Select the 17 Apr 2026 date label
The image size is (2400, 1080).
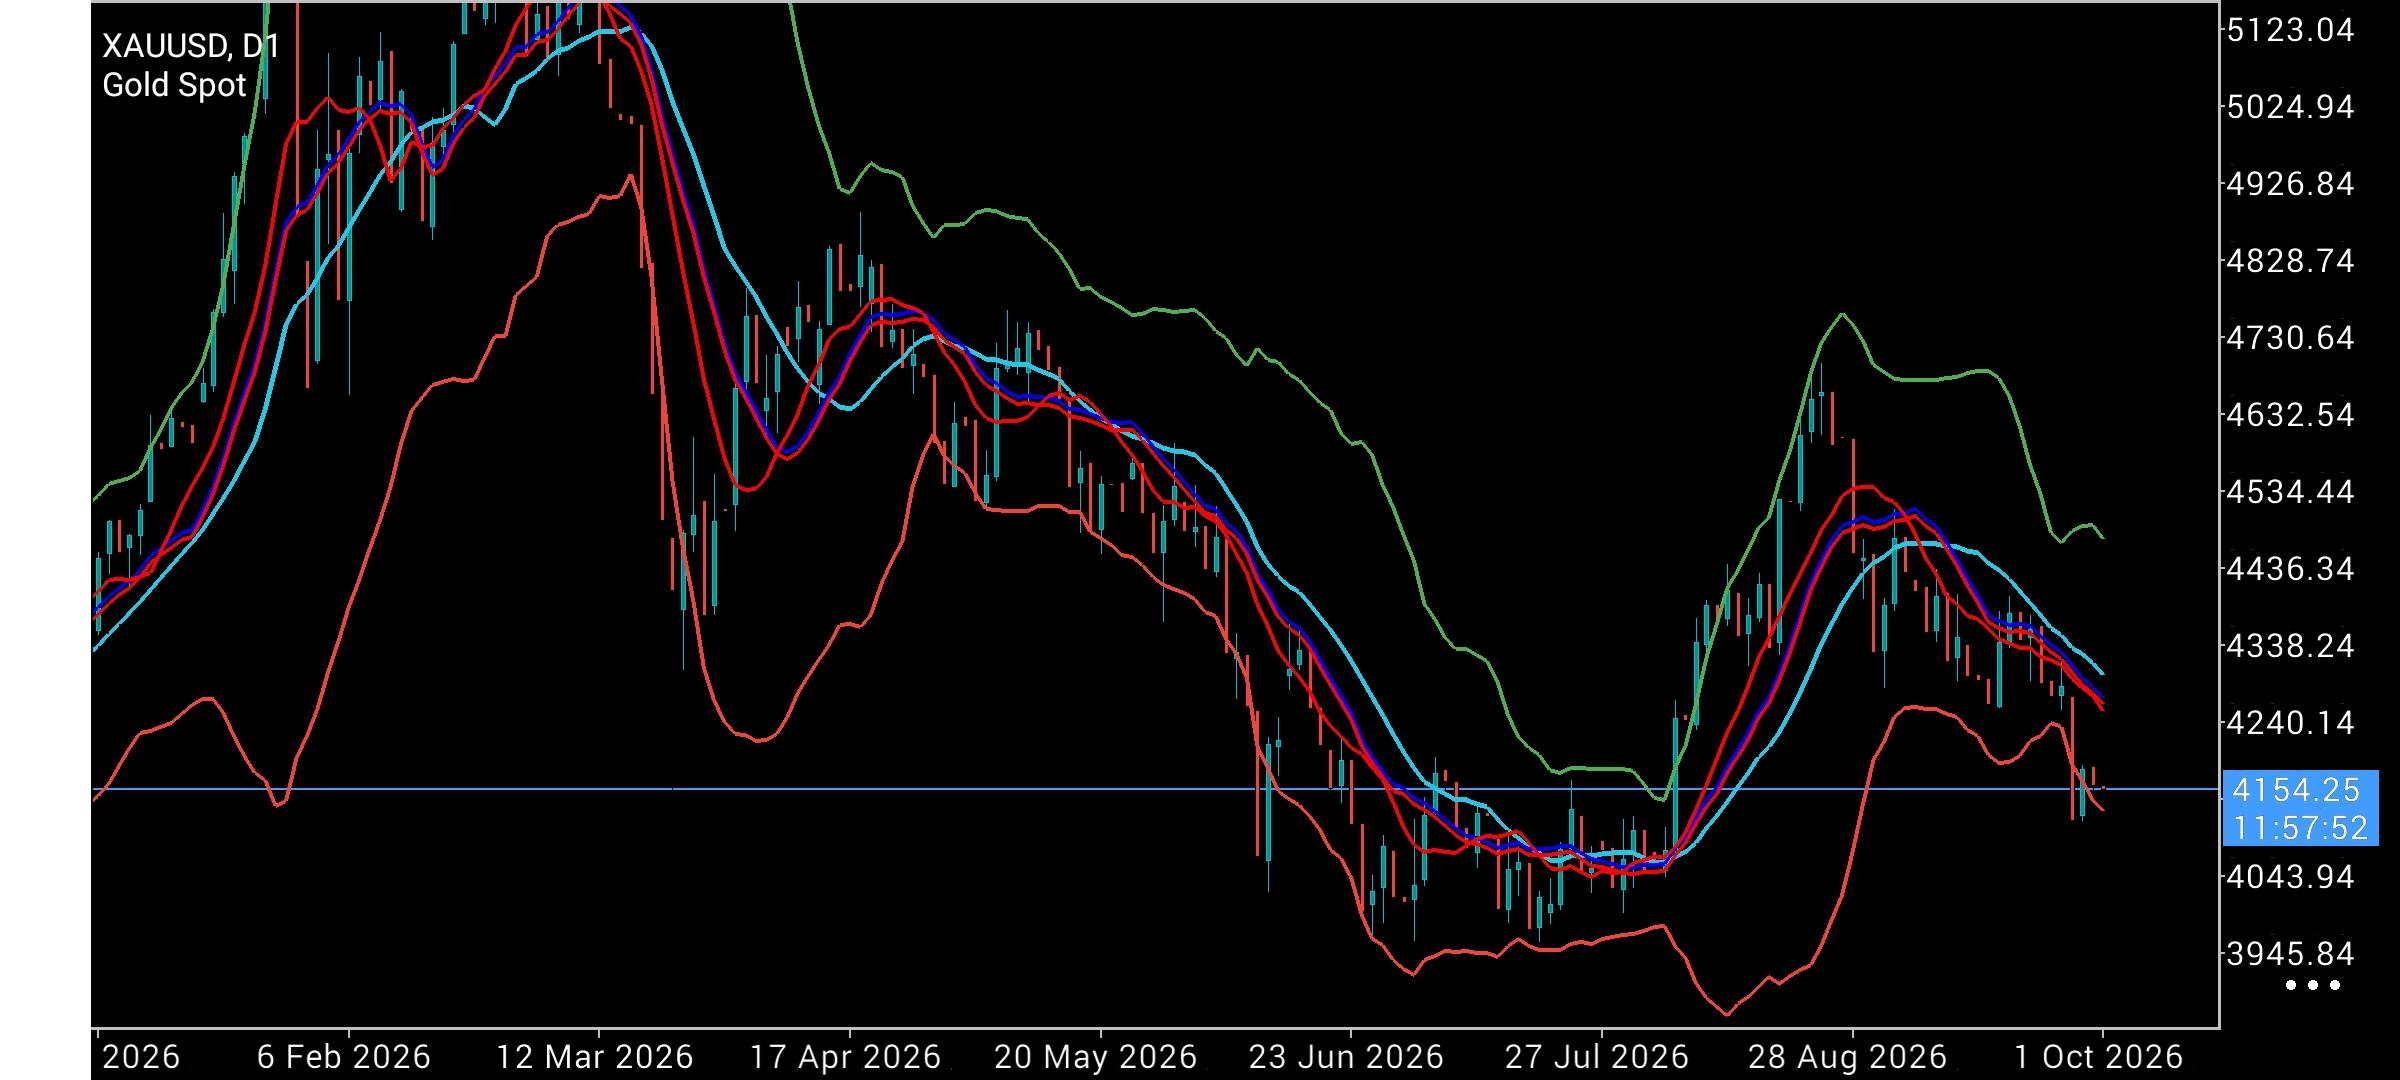[x=845, y=1058]
